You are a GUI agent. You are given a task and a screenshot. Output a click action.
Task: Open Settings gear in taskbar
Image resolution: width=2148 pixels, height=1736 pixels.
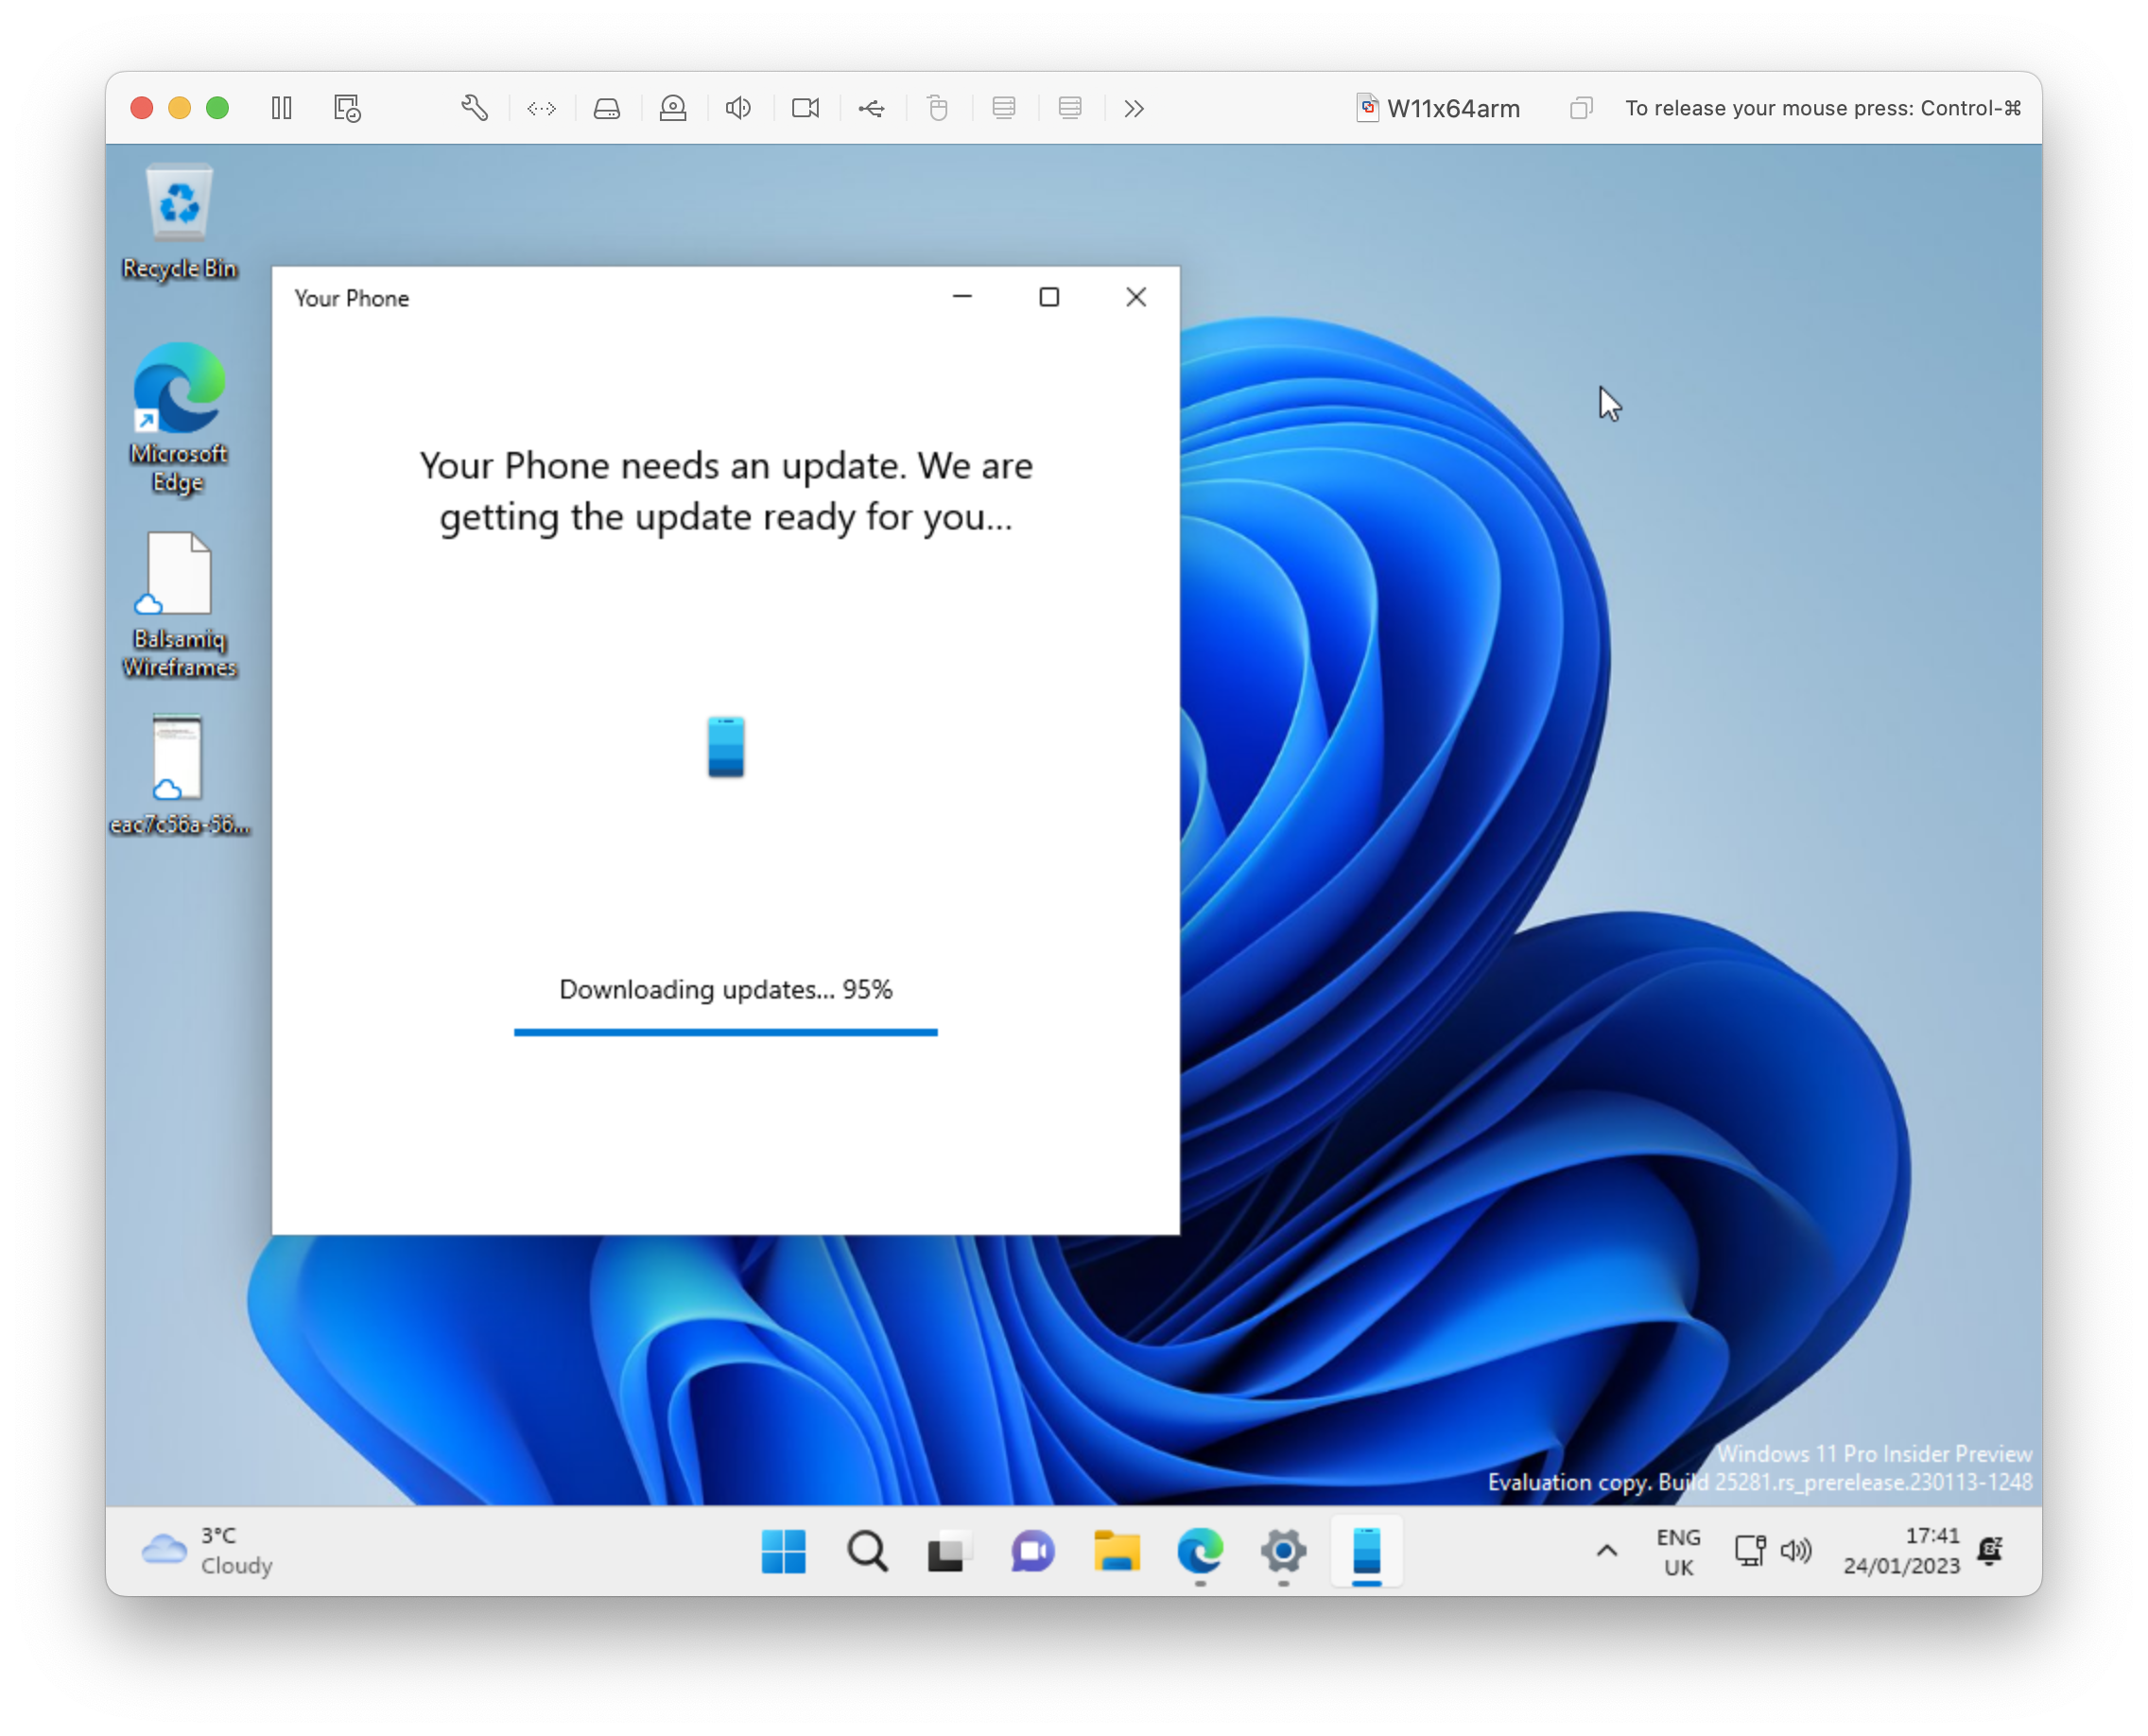click(x=1283, y=1551)
